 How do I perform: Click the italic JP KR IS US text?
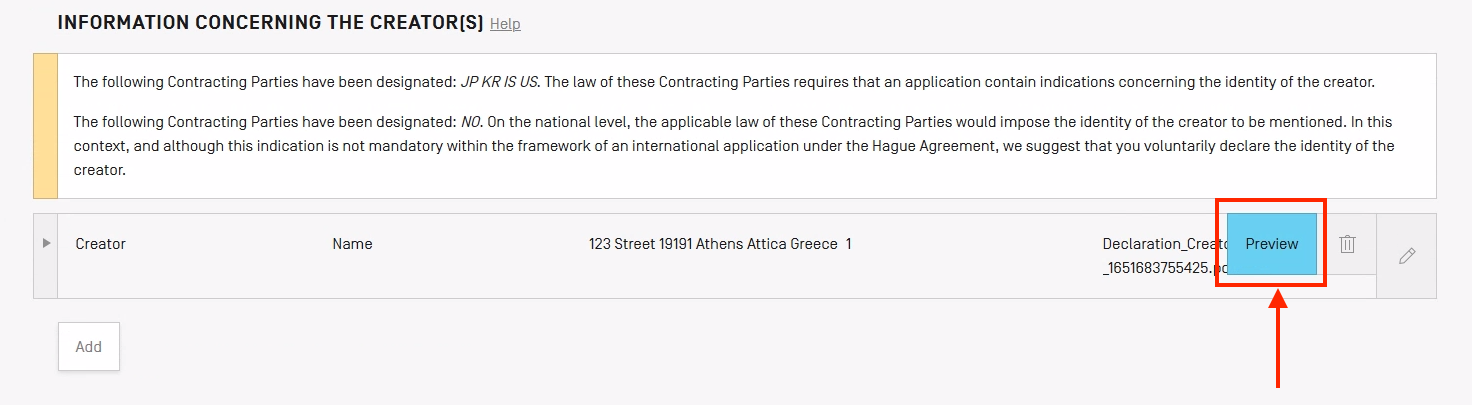coord(498,82)
